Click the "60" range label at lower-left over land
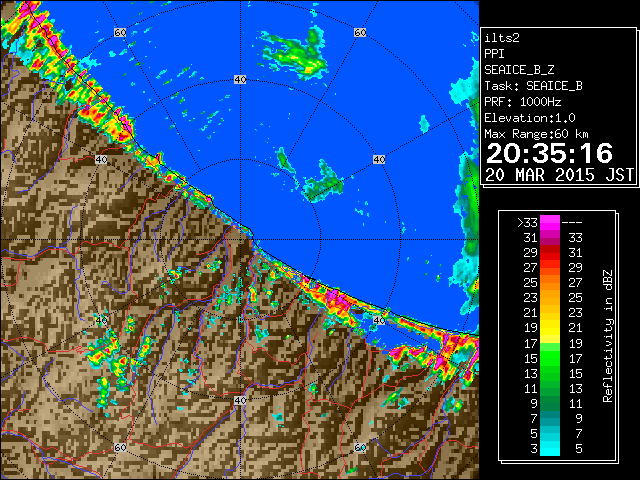 coord(120,447)
